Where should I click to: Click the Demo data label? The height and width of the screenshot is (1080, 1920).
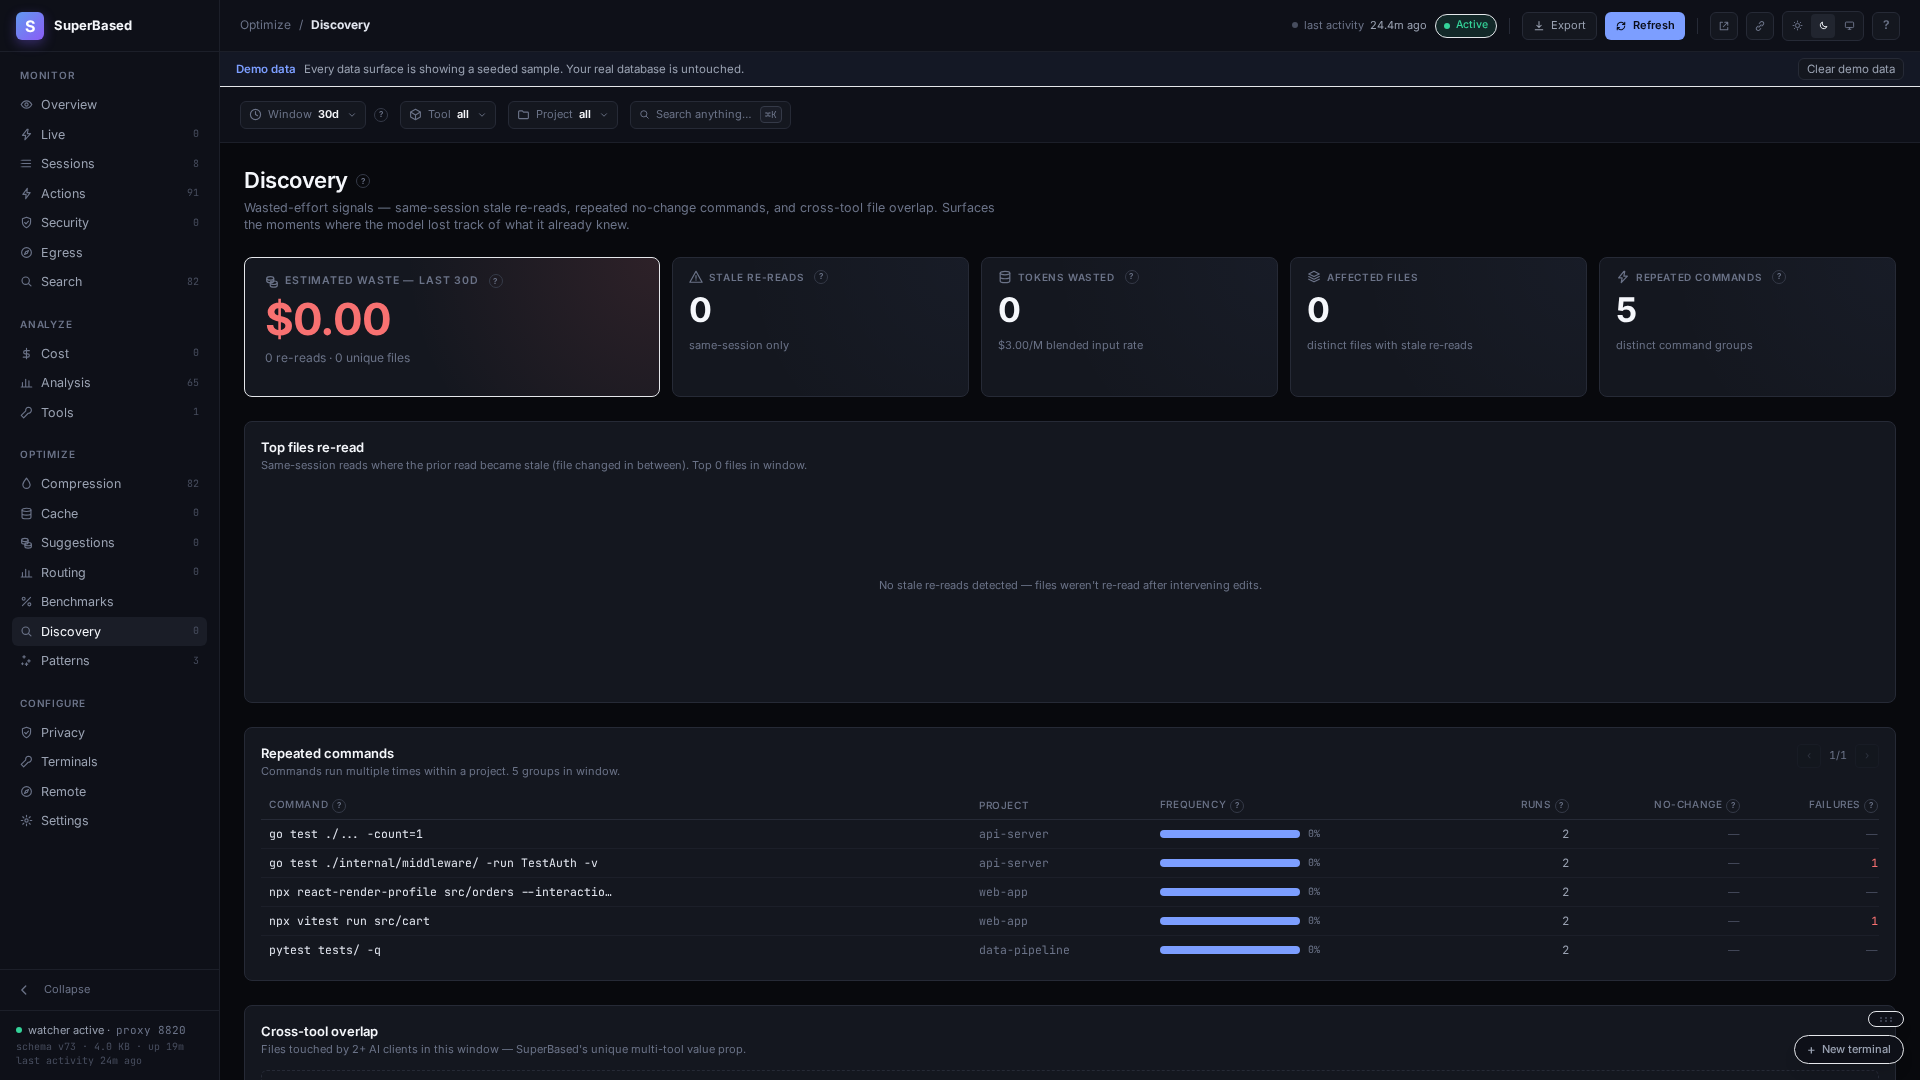(265, 69)
